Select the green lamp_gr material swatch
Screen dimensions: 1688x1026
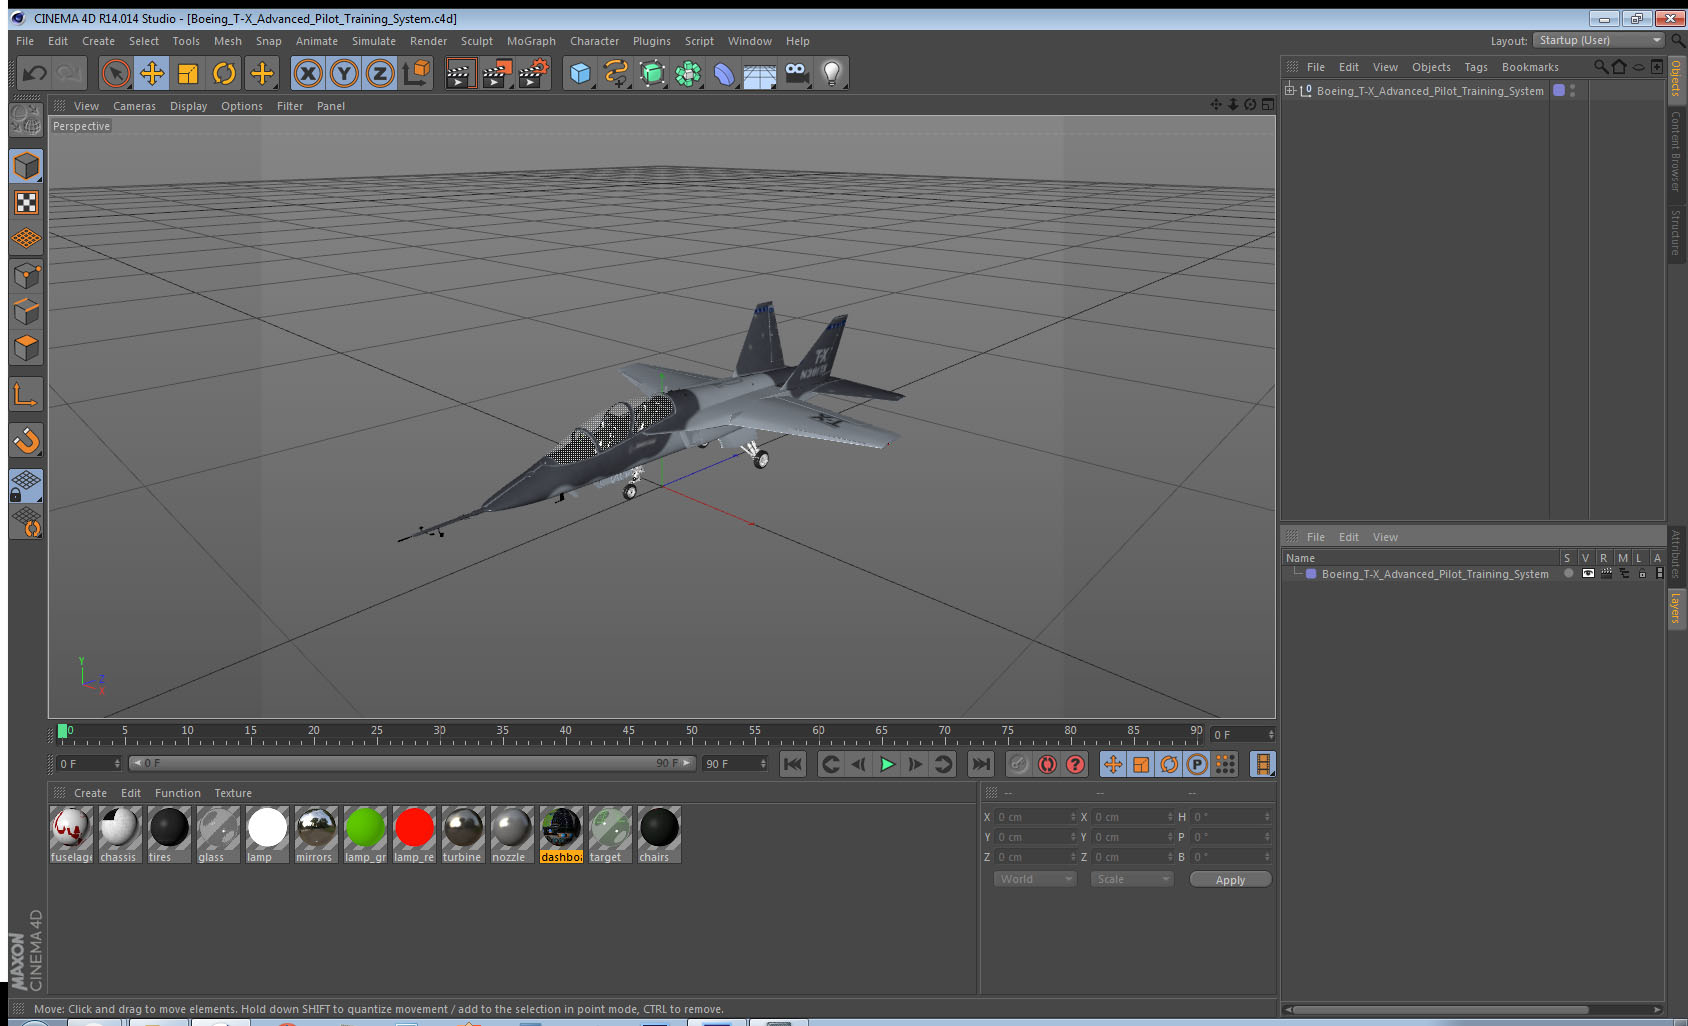click(x=365, y=835)
